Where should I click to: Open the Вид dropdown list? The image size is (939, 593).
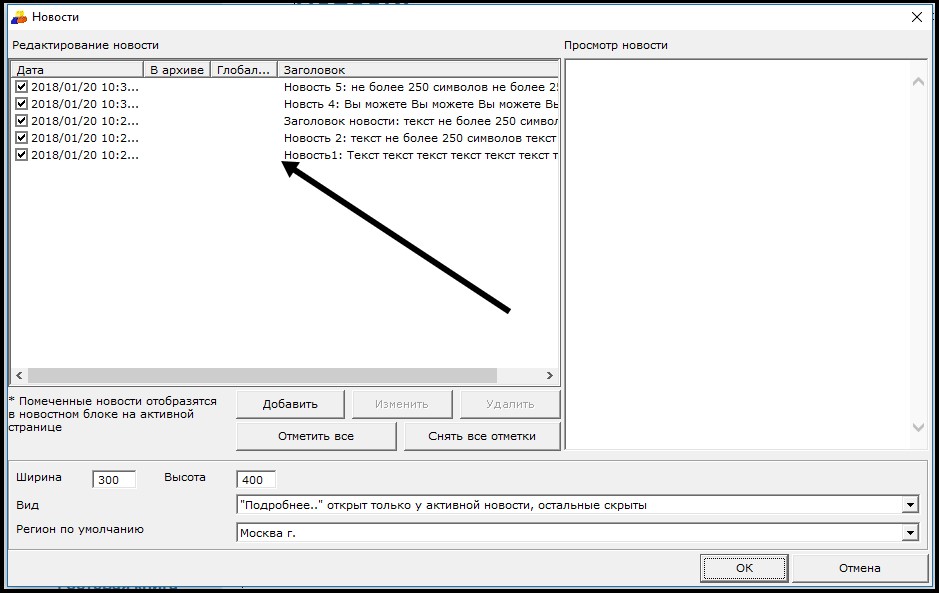pos(909,505)
